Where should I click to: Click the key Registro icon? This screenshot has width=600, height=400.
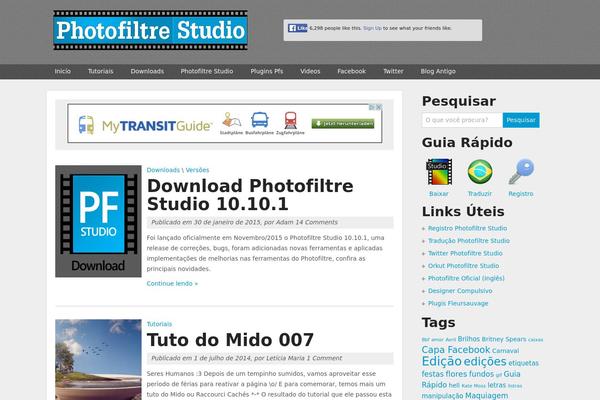521,171
